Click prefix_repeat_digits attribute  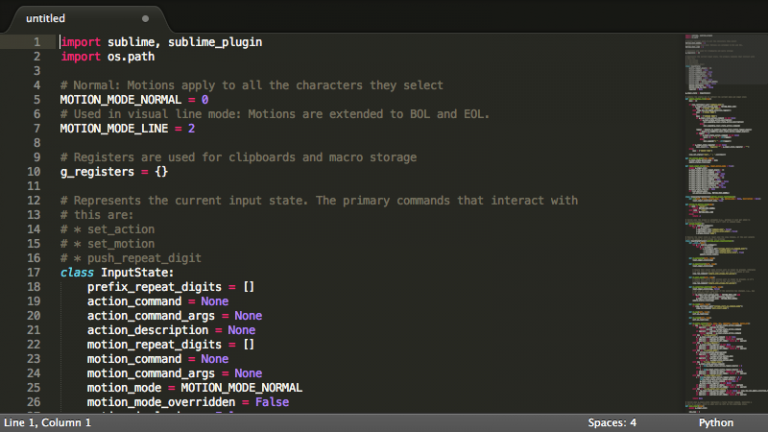[154, 287]
